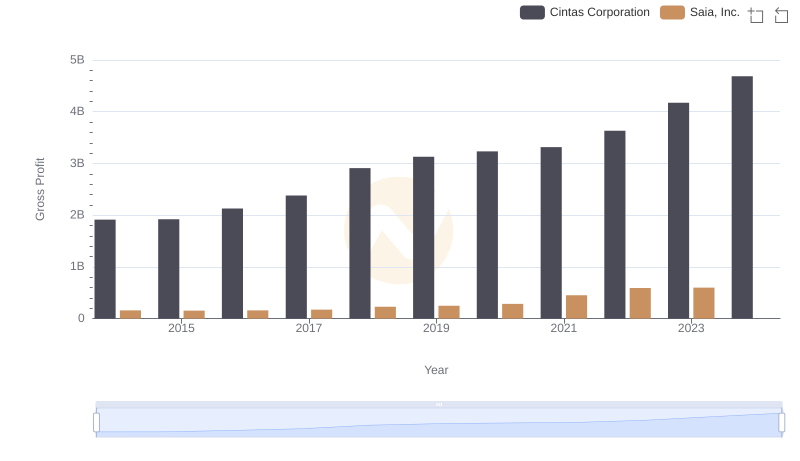Image resolution: width=800 pixels, height=461 pixels.
Task: Click the Cintas bar for 2016
Action: click(232, 263)
